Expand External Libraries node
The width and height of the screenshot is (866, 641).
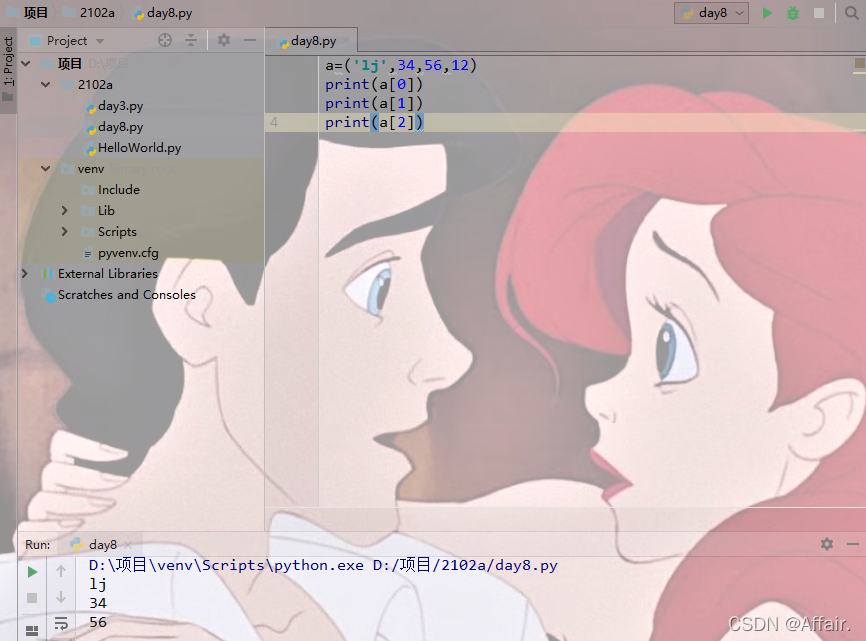tap(24, 273)
